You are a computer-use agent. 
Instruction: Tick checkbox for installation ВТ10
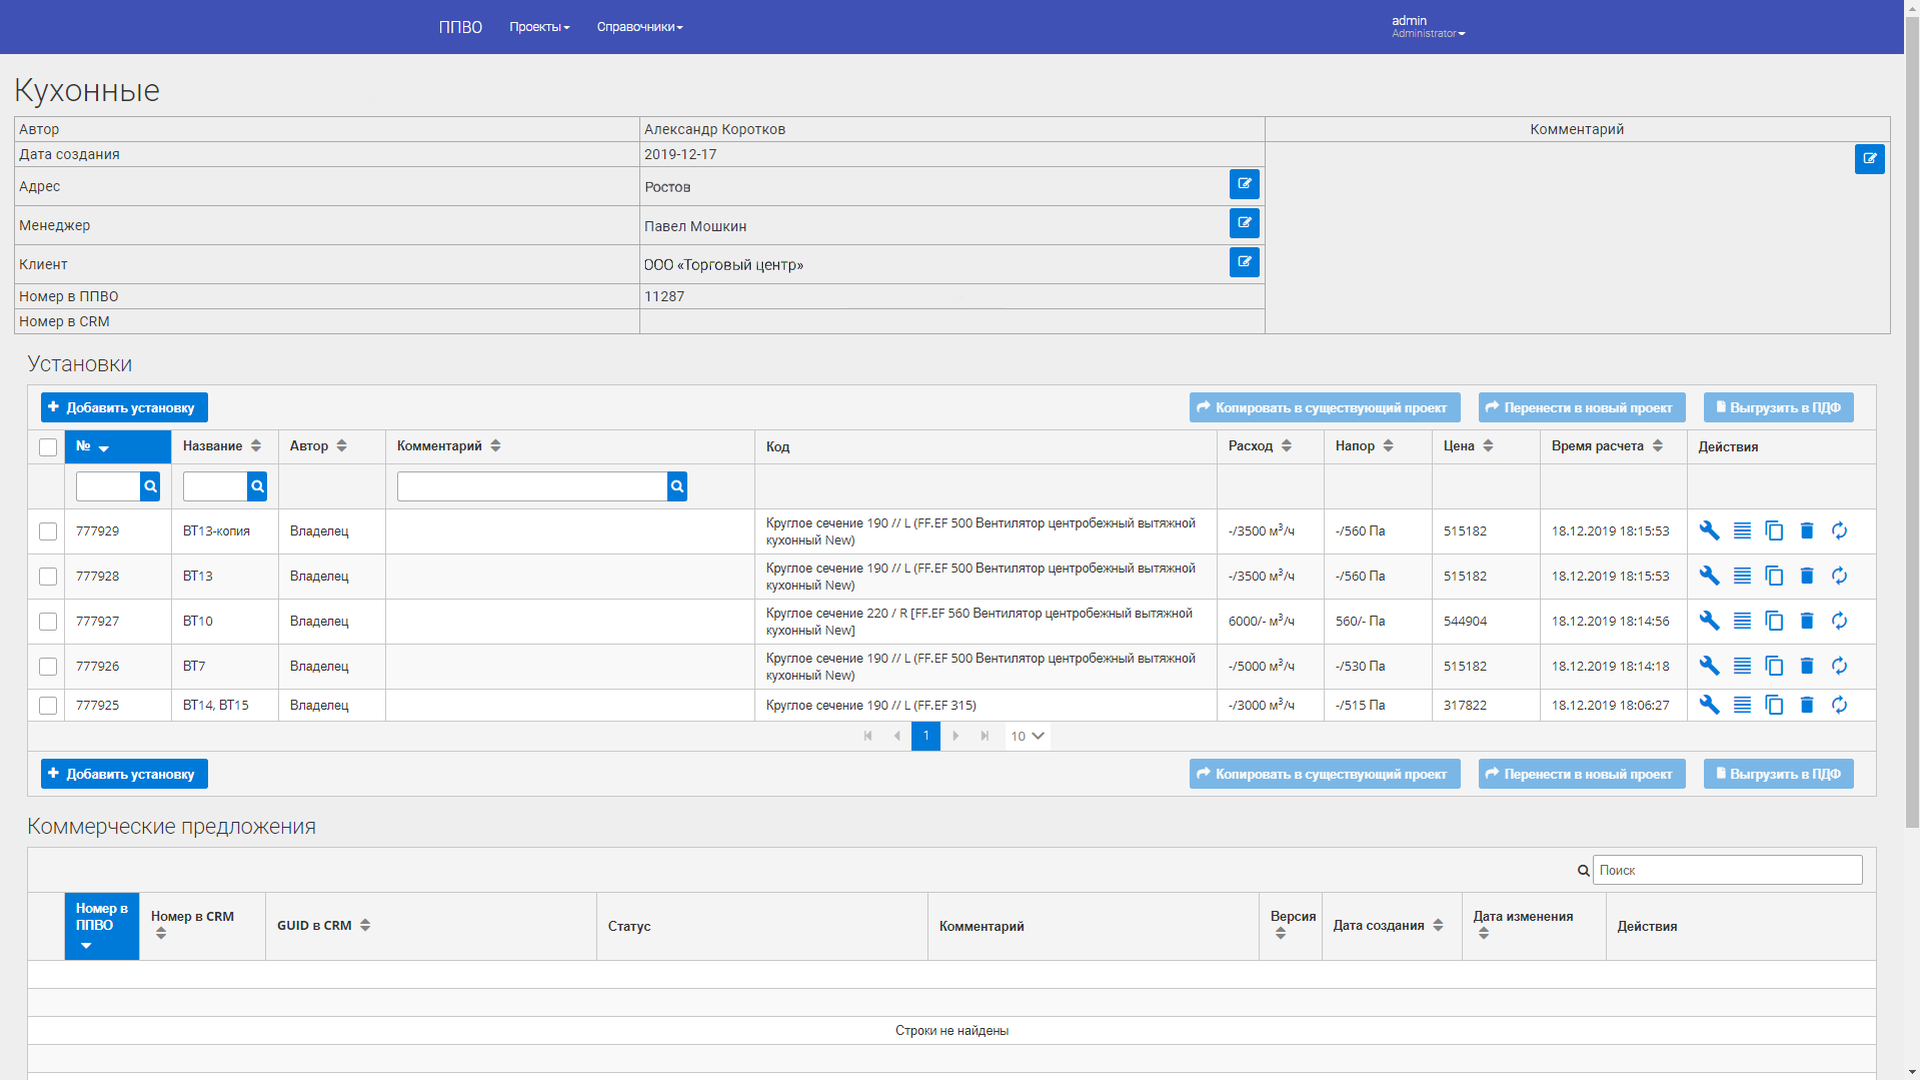click(x=48, y=621)
